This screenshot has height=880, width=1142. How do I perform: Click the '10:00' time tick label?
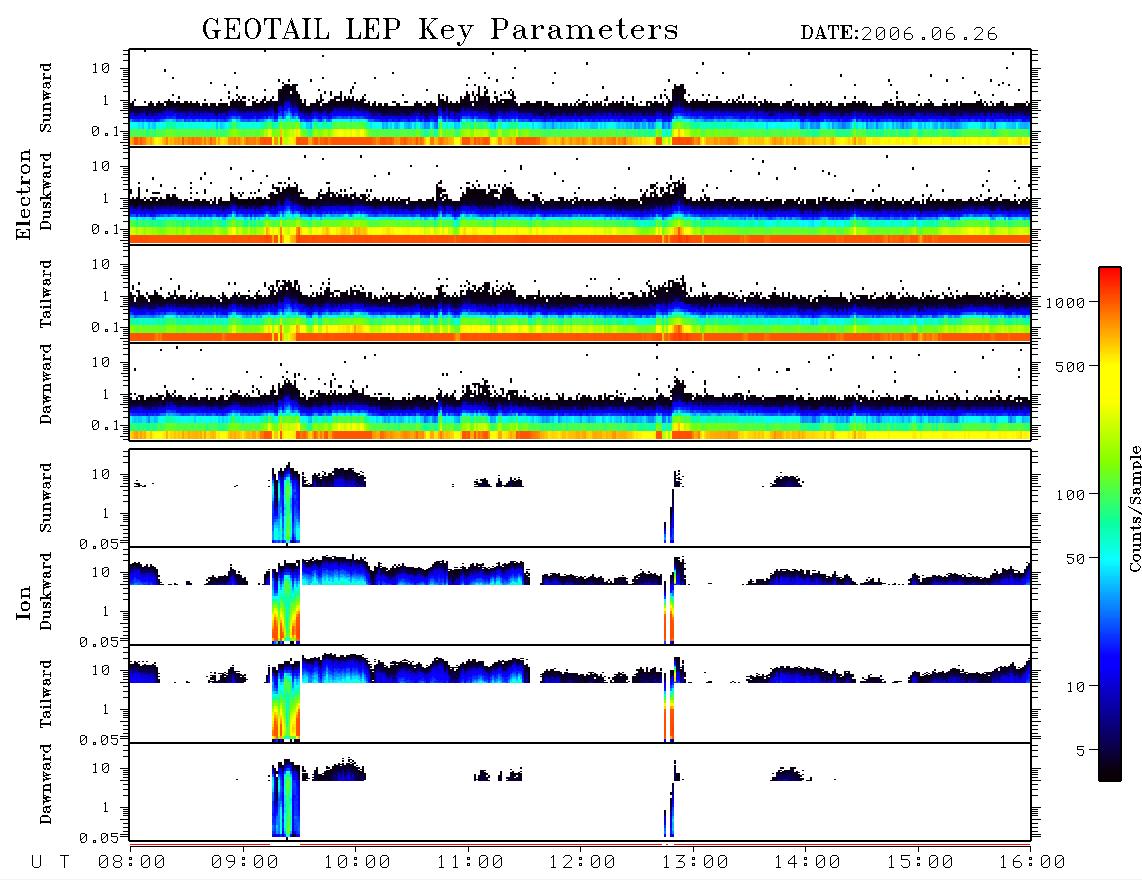(357, 863)
